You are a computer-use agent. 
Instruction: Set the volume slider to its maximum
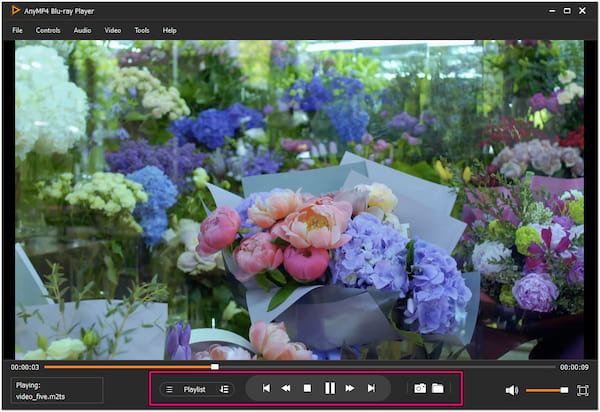click(x=567, y=390)
